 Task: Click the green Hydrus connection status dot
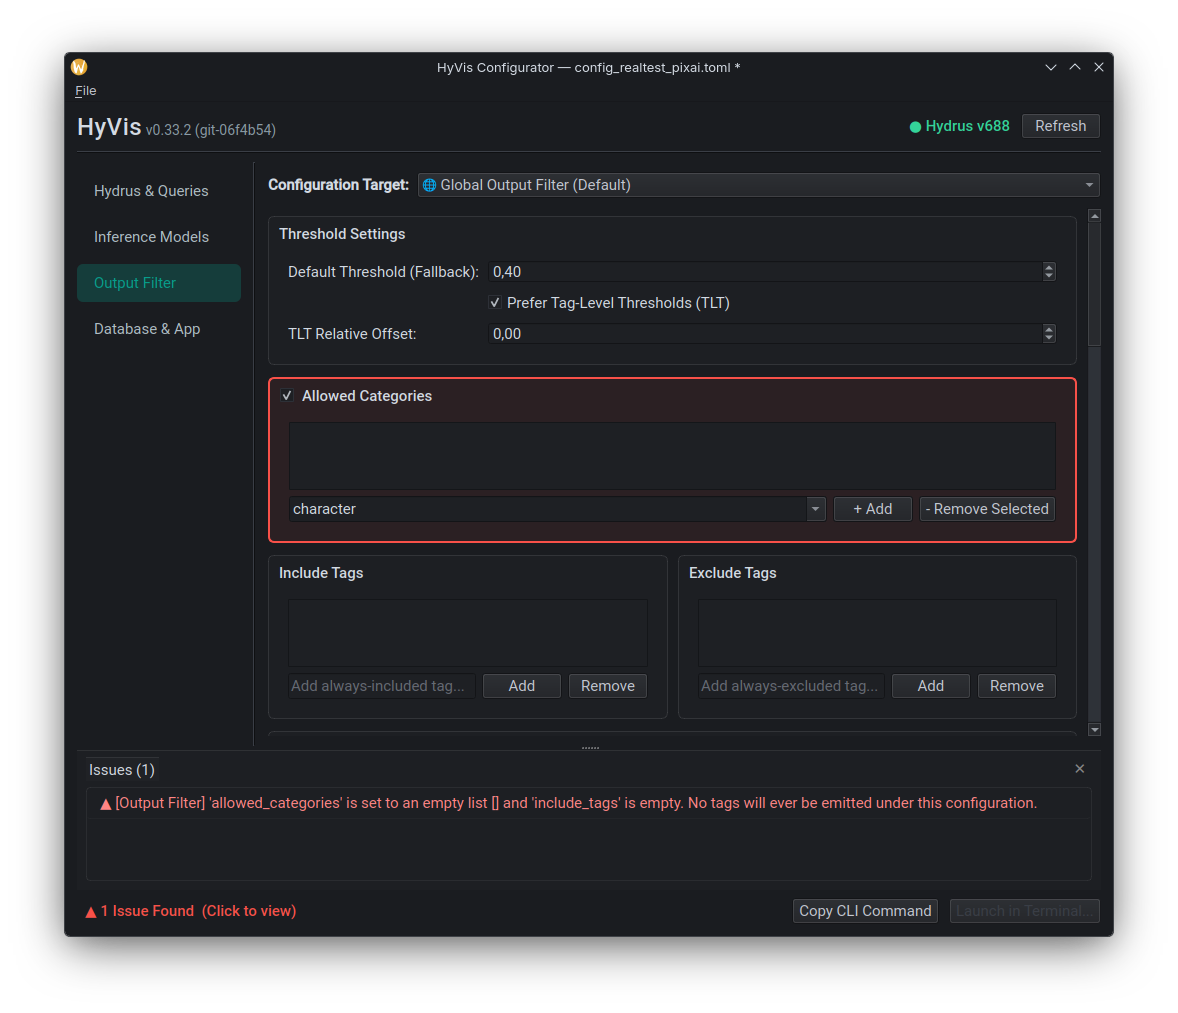coord(915,127)
